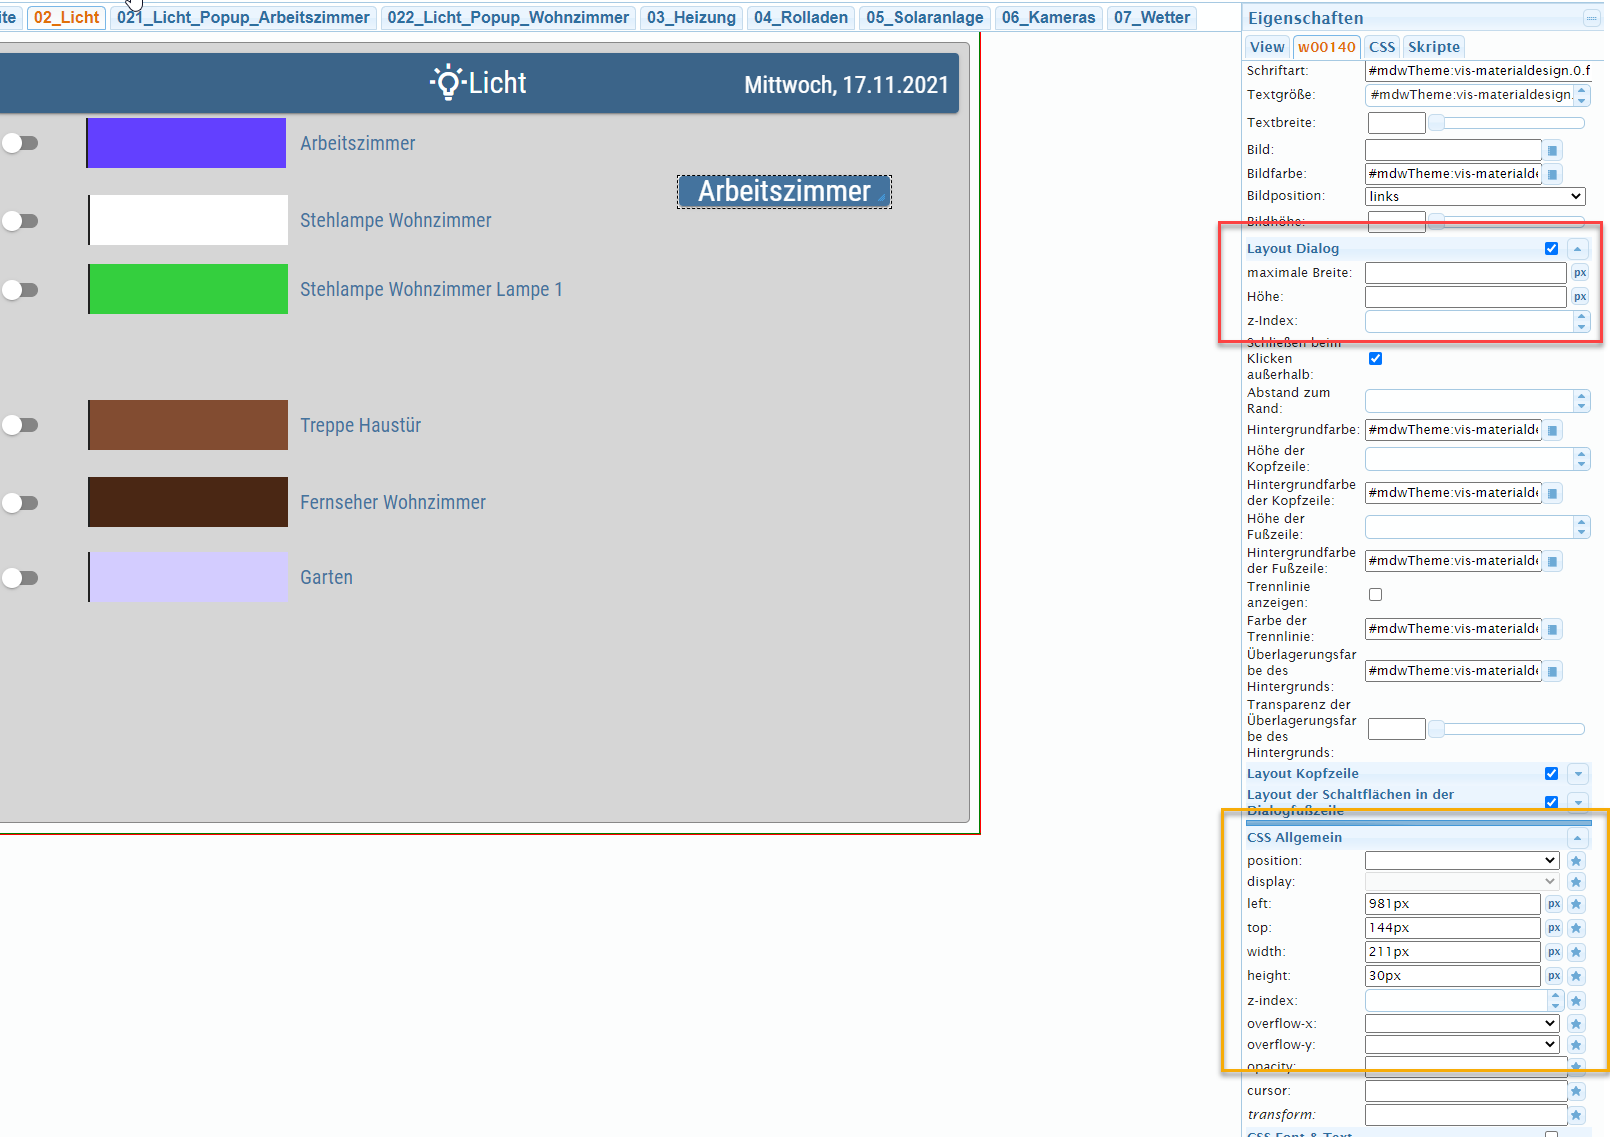Image resolution: width=1610 pixels, height=1137 pixels.
Task: Click the star icon in the height row
Action: coord(1577,976)
